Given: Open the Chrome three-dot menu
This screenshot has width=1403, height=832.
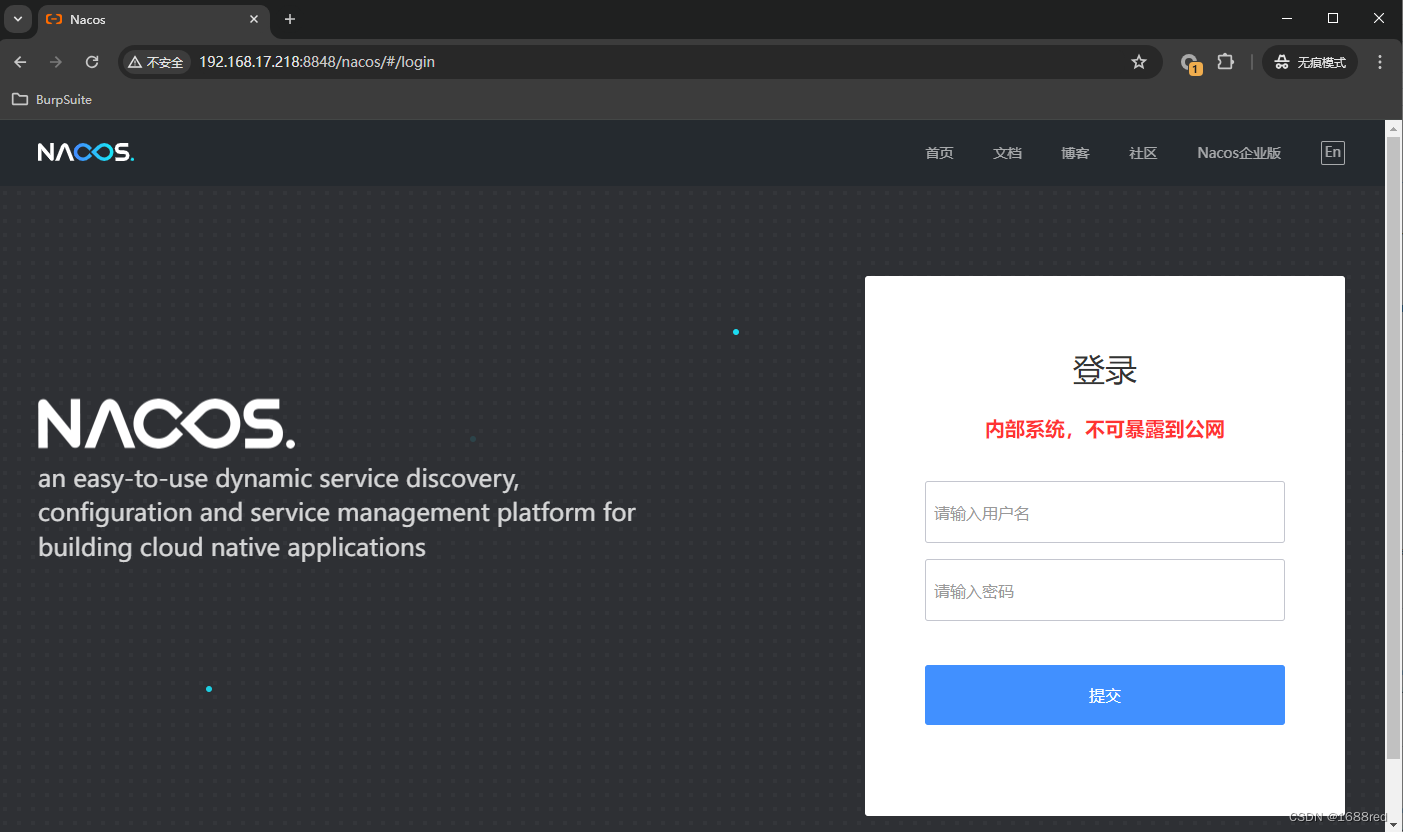Looking at the screenshot, I should [1380, 62].
